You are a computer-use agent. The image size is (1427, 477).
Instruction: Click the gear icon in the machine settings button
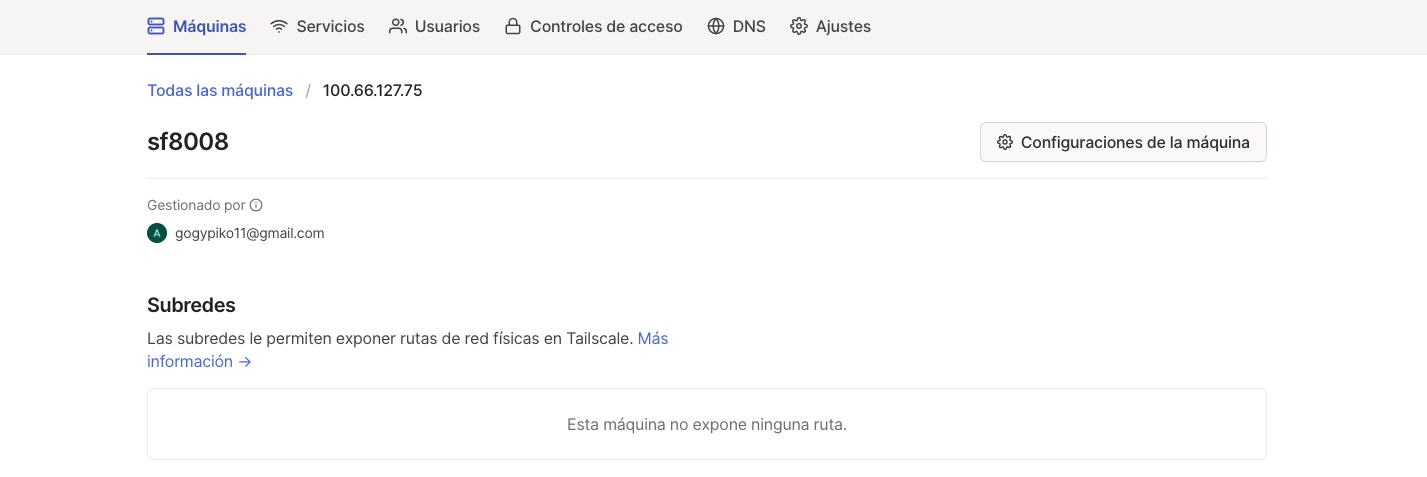coord(1005,142)
